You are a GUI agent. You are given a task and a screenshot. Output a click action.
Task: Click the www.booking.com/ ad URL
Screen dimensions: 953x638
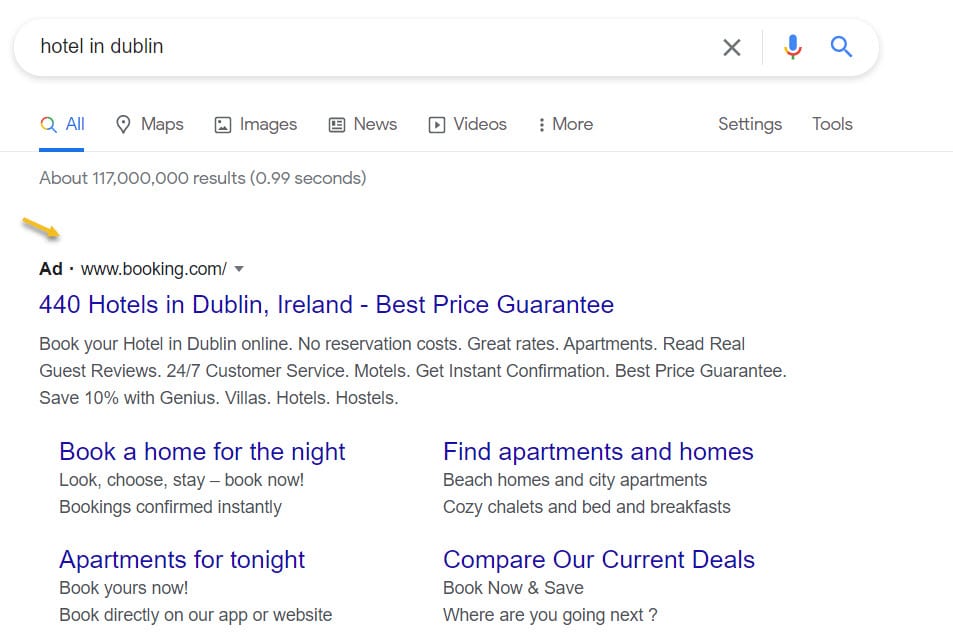[x=154, y=269]
